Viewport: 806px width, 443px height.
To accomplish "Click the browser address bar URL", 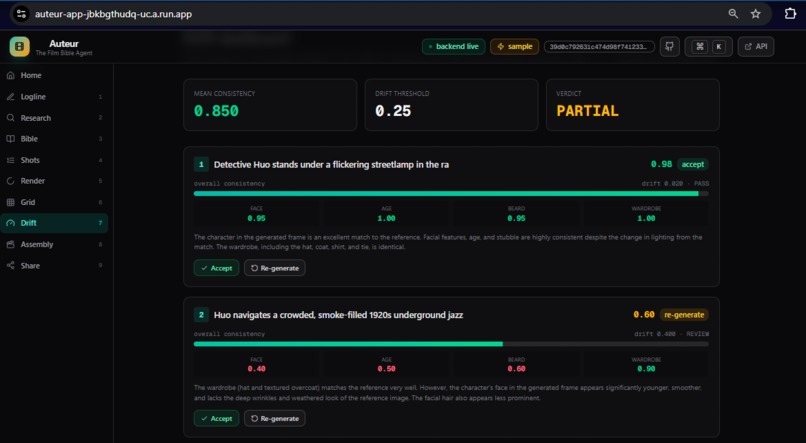I will click(113, 14).
